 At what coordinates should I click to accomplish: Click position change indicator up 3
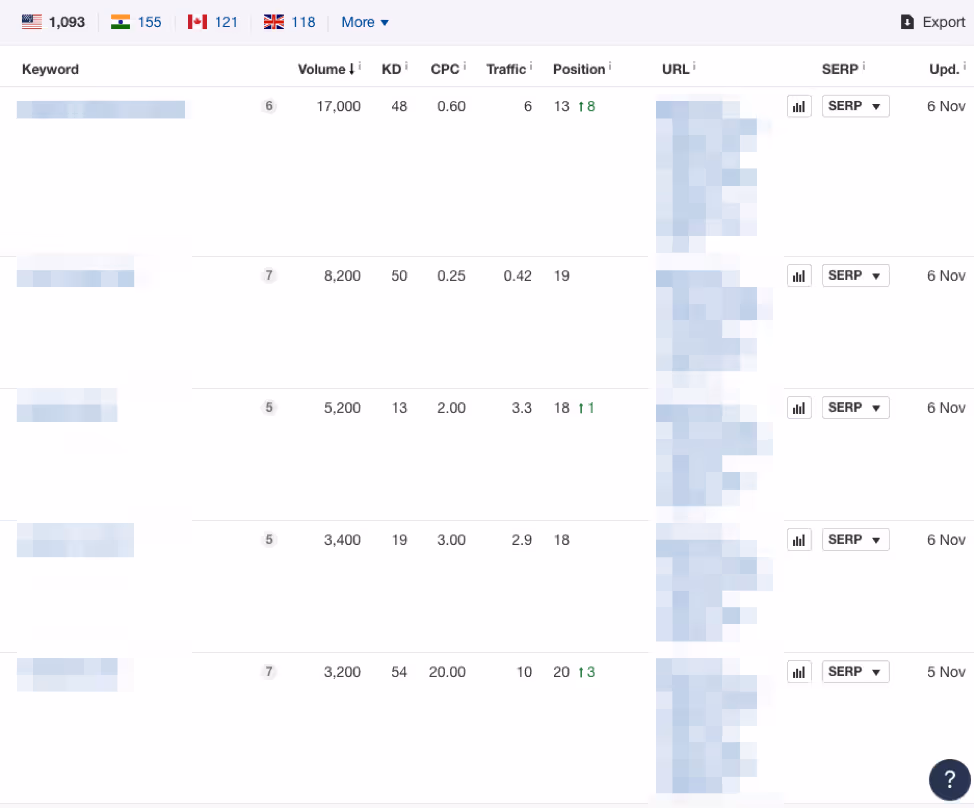coord(586,672)
